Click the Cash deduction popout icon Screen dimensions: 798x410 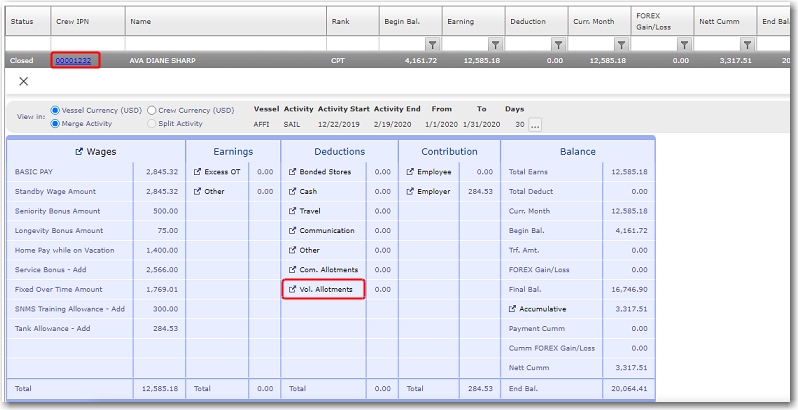(x=292, y=191)
